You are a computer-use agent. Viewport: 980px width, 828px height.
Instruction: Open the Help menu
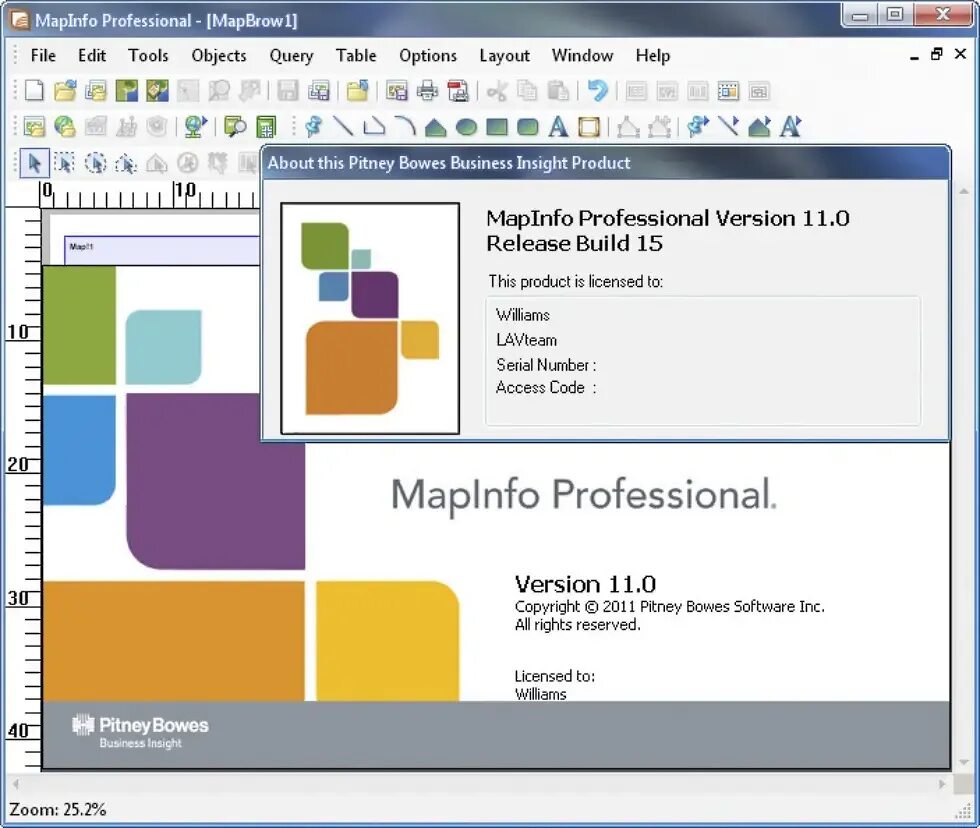pos(653,56)
